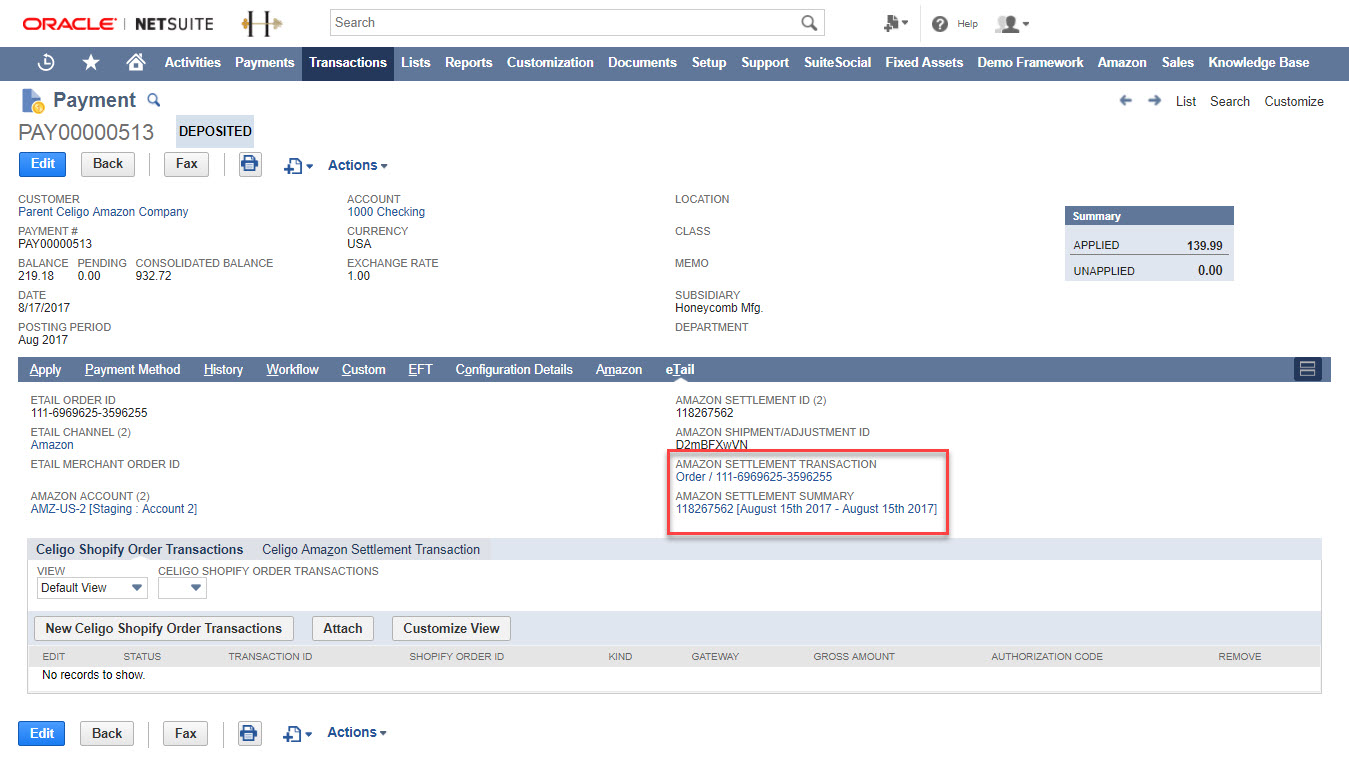Select the eTail subtab
Image resolution: width=1349 pixels, height=767 pixels.
coord(680,370)
